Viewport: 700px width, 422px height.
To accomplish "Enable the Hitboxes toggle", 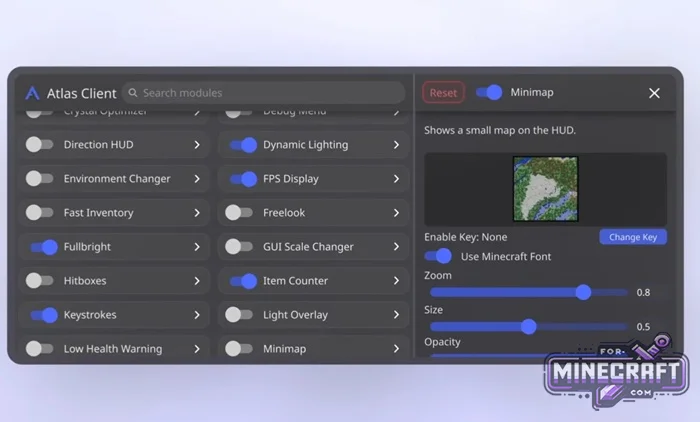I will (39, 281).
